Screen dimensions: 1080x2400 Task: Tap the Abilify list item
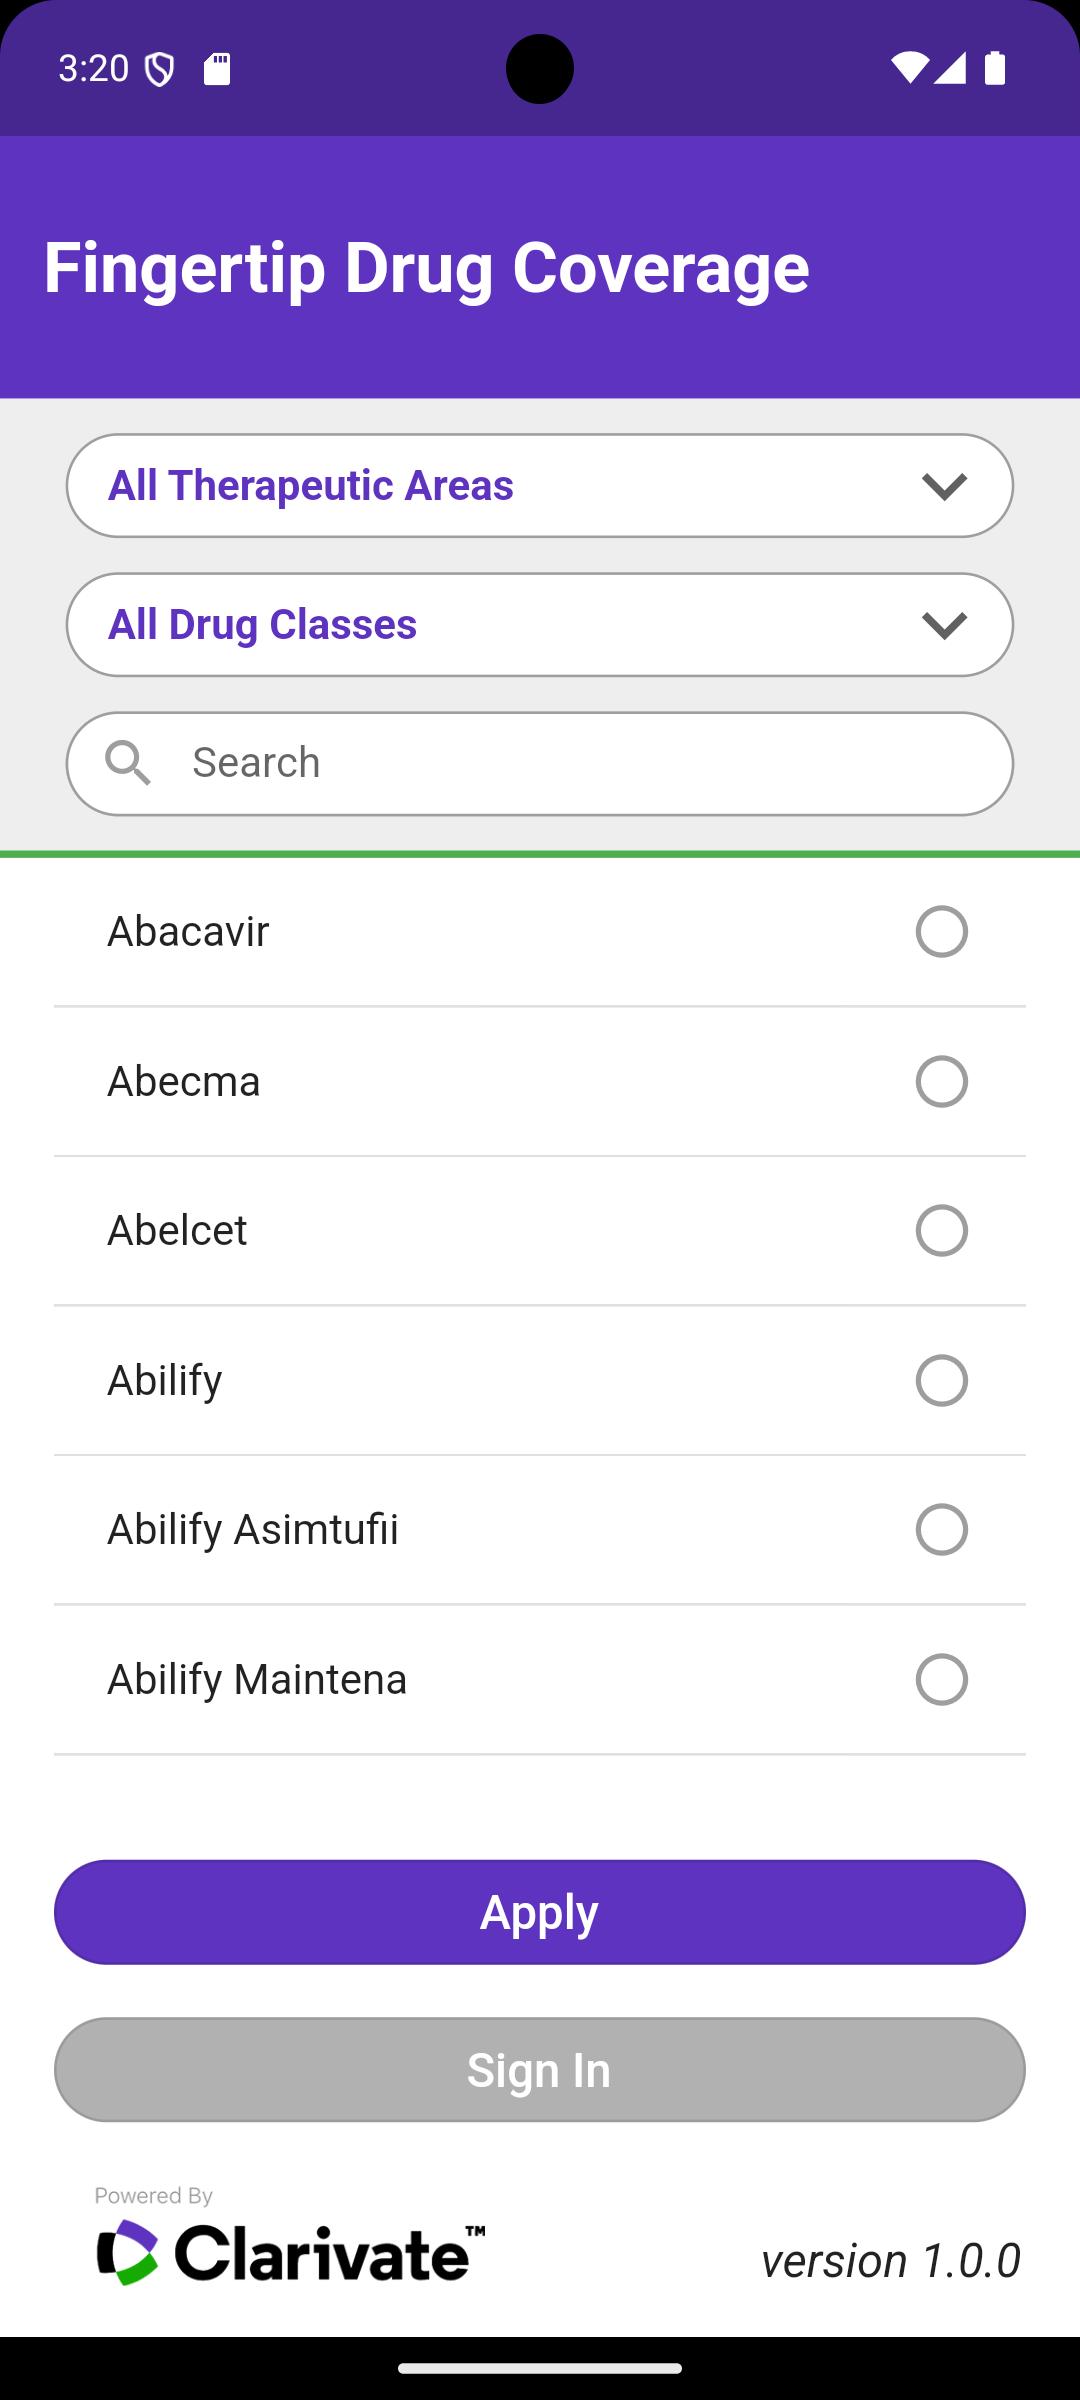(540, 1381)
